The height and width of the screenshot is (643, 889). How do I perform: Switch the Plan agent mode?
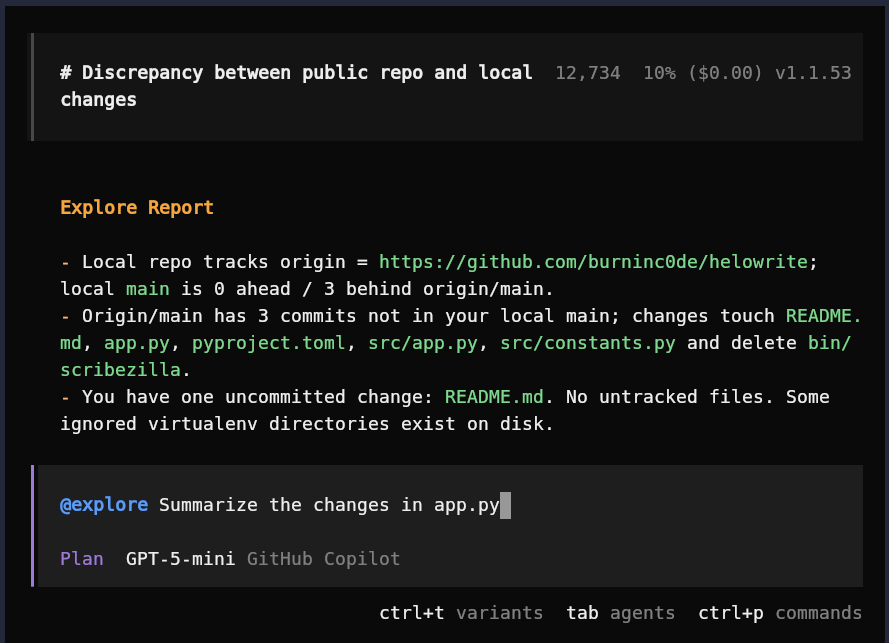81,559
